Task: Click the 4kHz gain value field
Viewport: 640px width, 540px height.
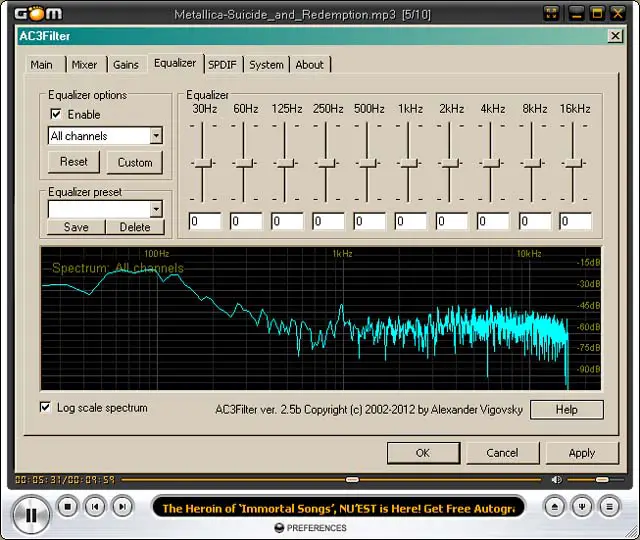Action: click(x=493, y=221)
